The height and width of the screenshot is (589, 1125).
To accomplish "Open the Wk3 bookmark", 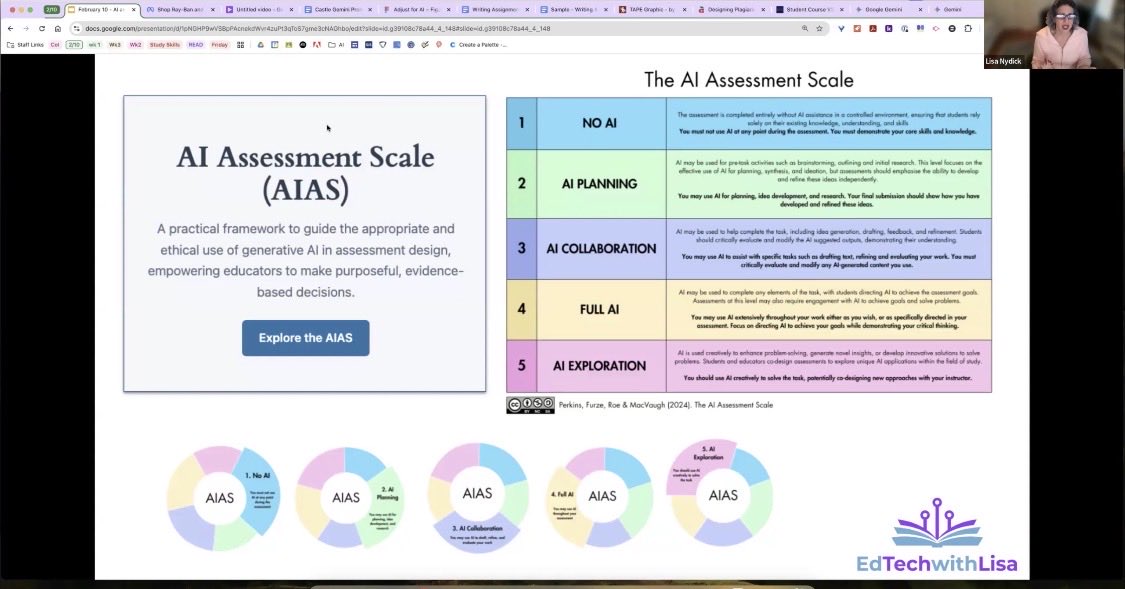I will pos(115,44).
